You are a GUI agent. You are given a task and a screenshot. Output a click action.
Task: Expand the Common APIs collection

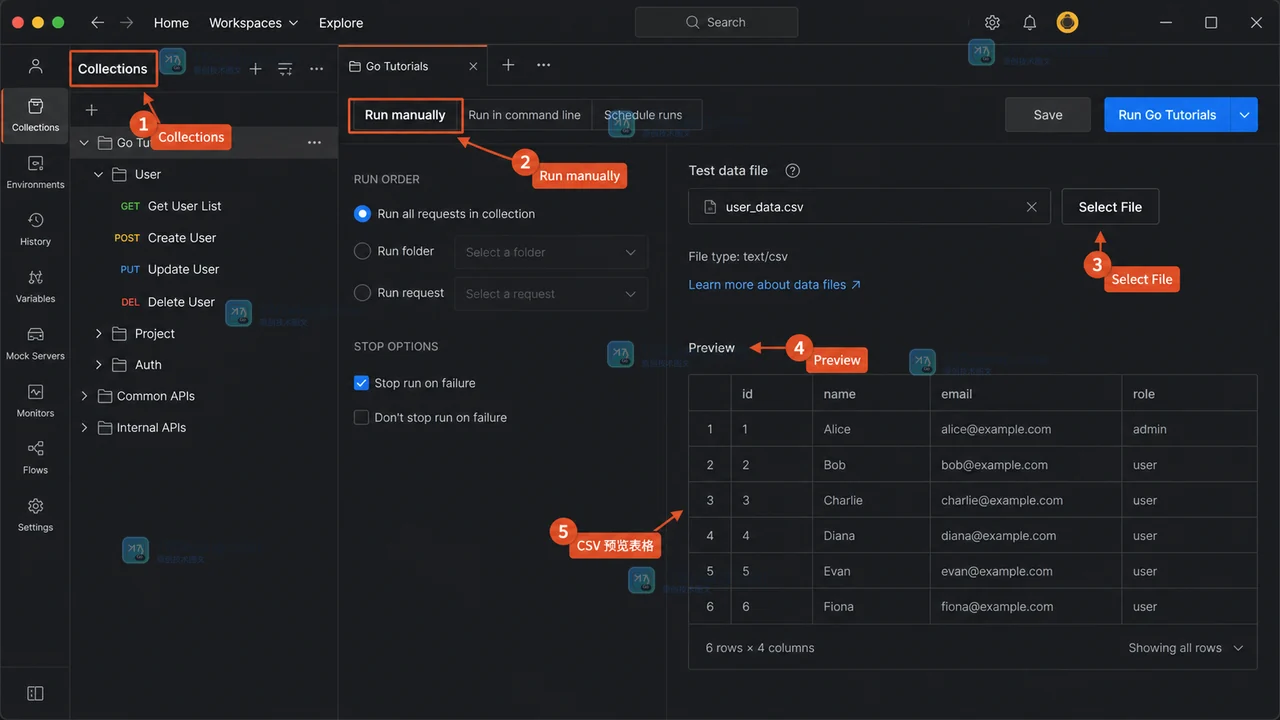coord(84,396)
